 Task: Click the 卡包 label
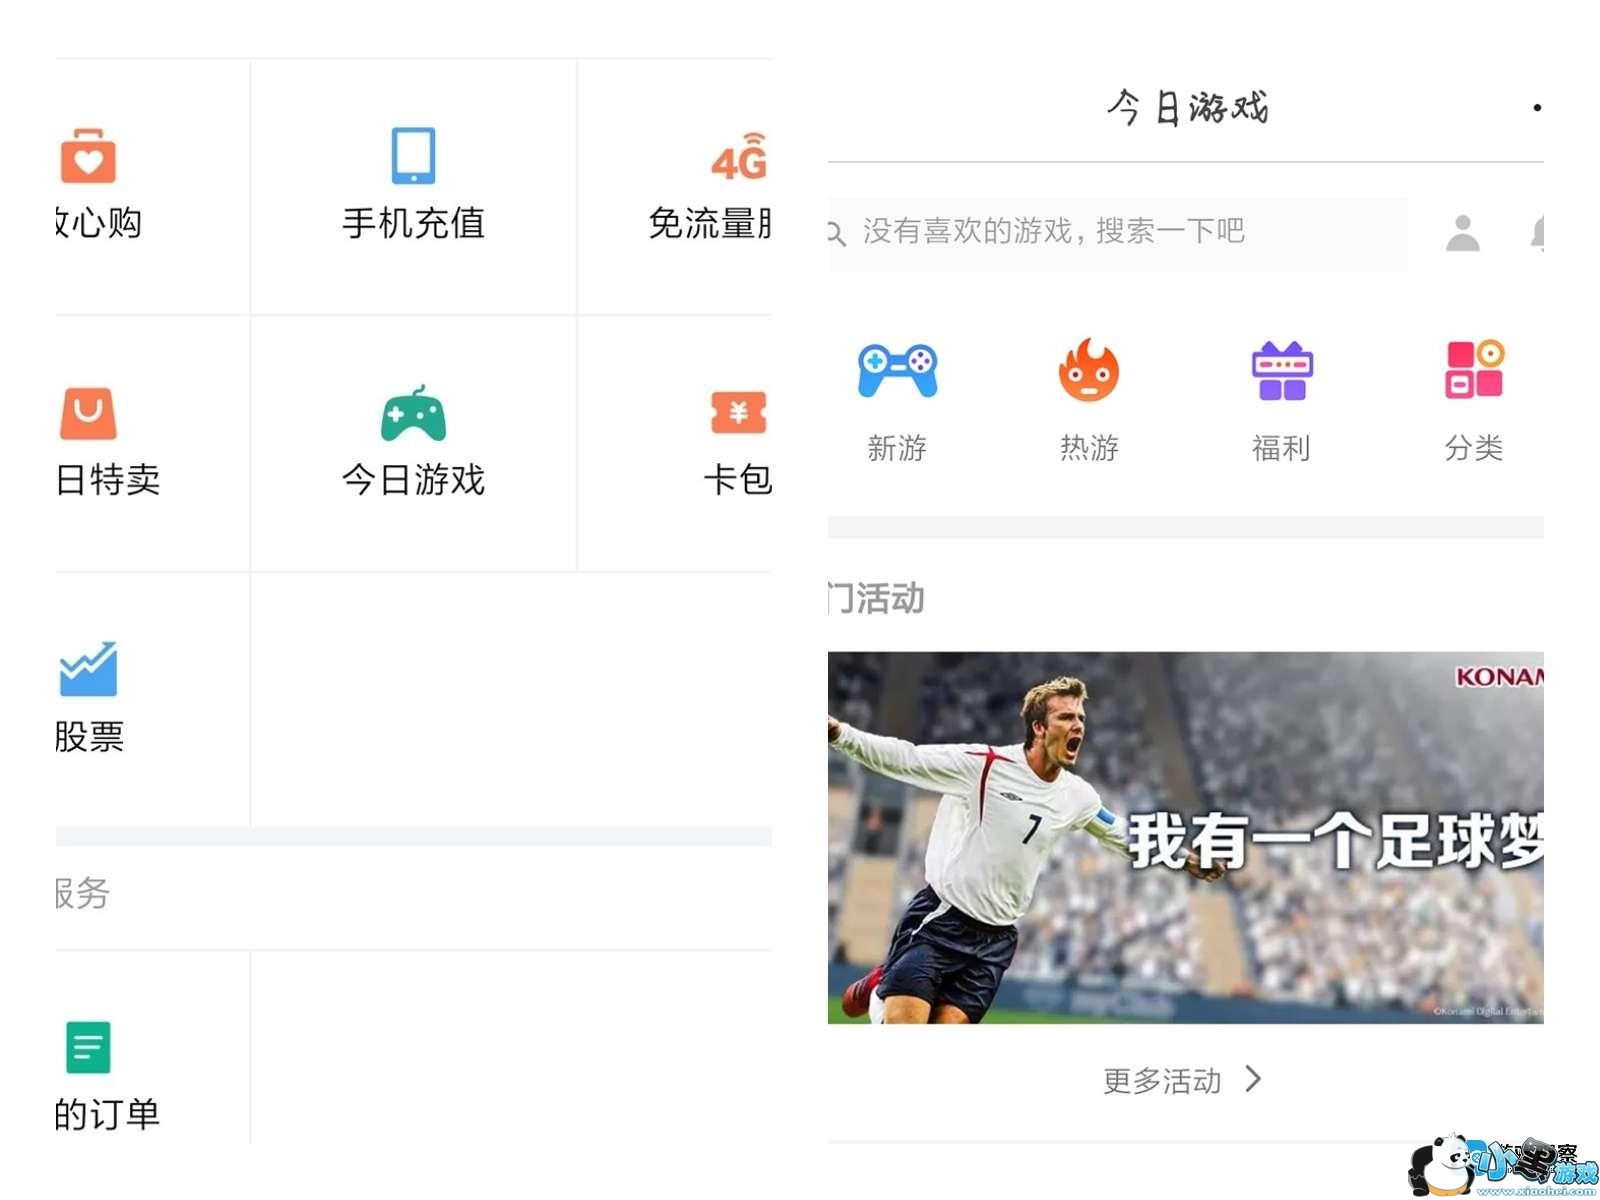pyautogui.click(x=738, y=480)
